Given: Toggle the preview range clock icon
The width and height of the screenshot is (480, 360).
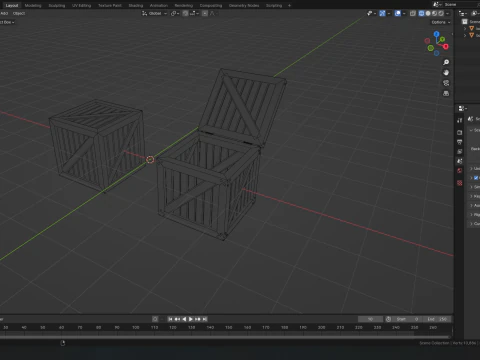Looking at the screenshot, I should coord(388,319).
